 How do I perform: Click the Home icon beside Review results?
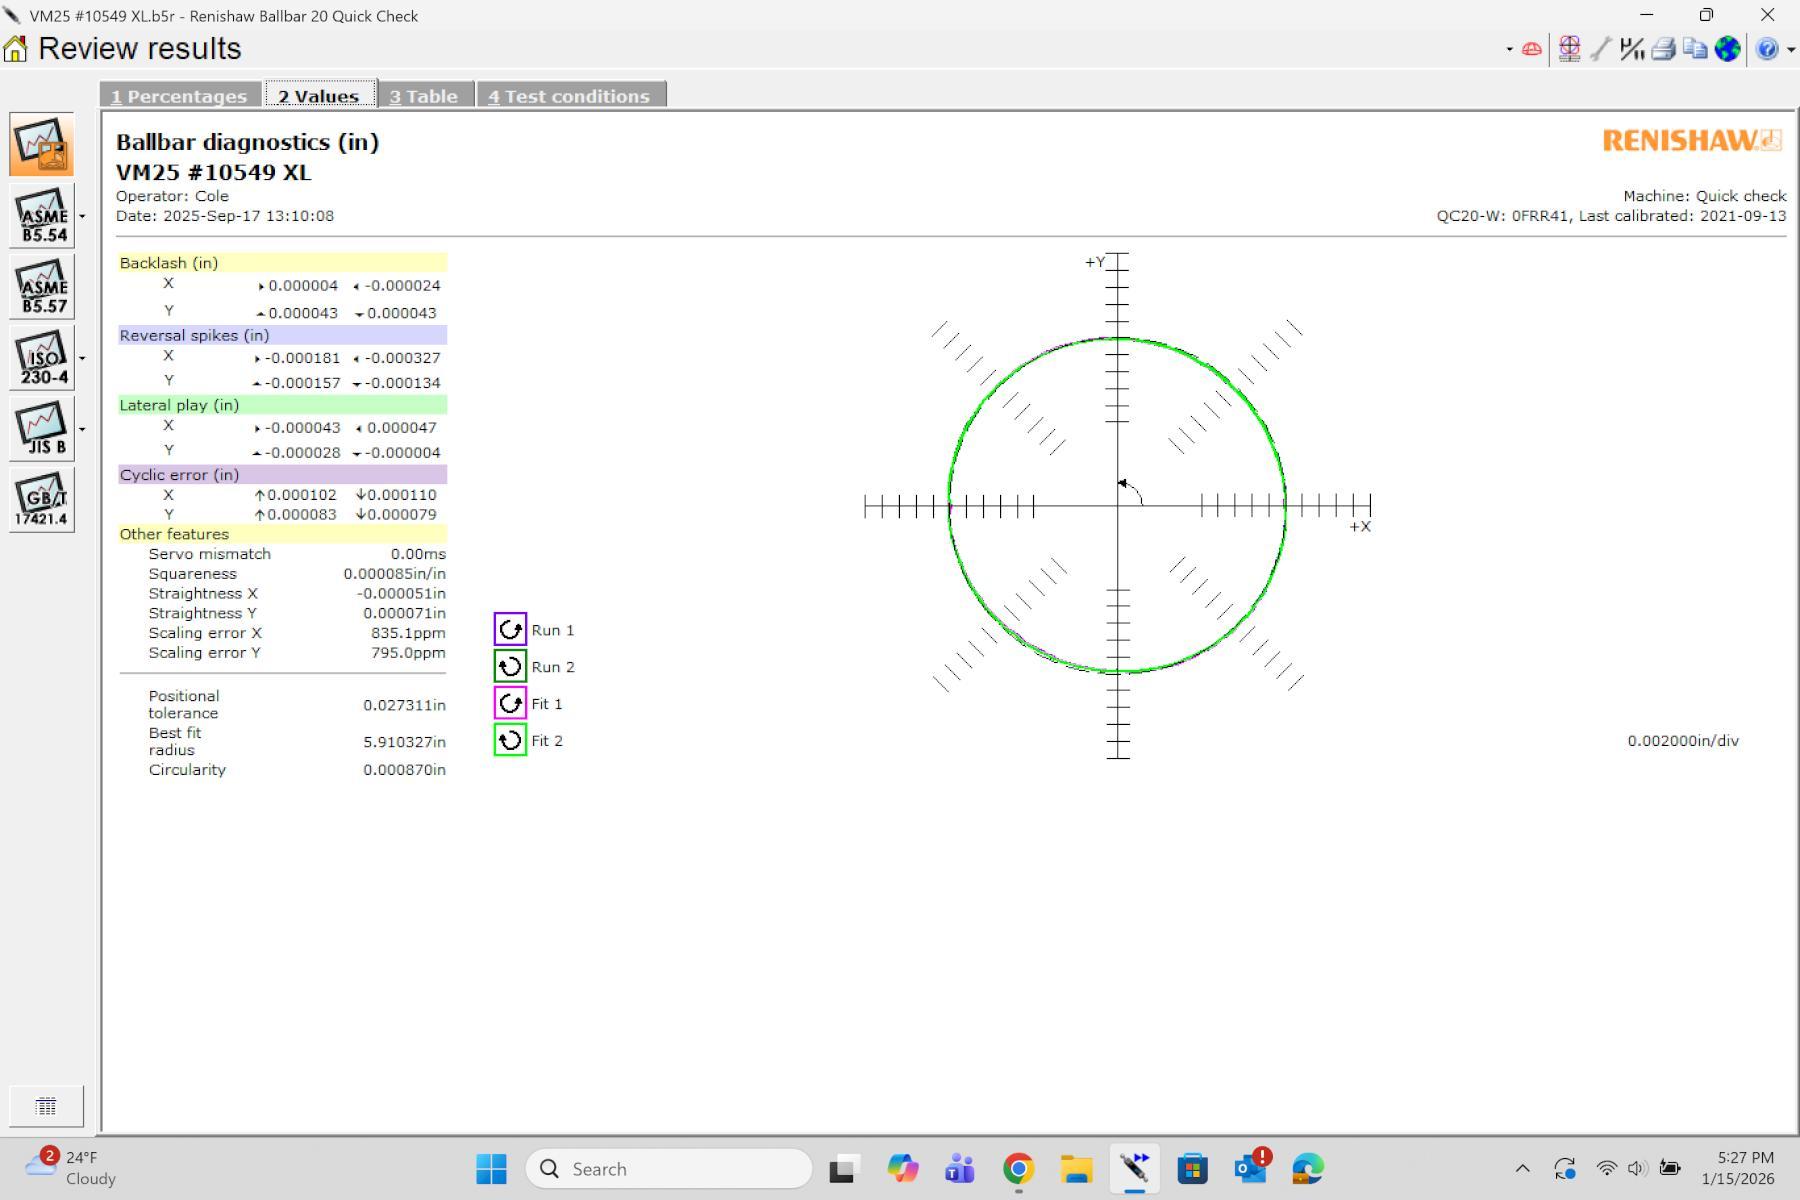pos(16,49)
